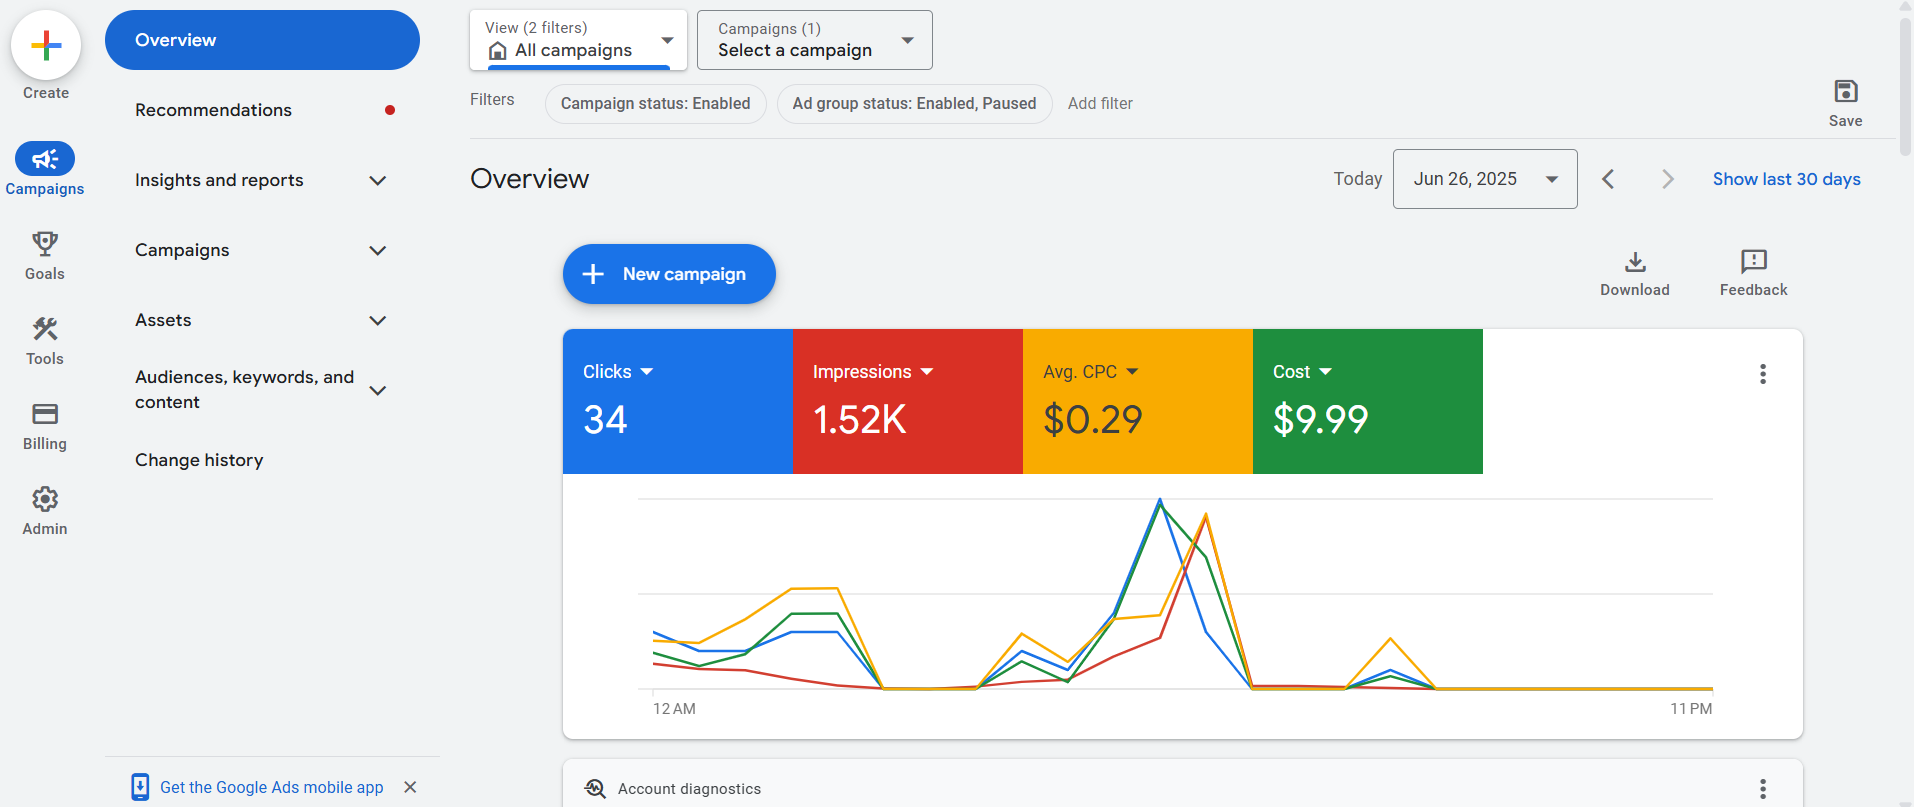Click the Save icon
This screenshot has width=1914, height=807.
[1845, 91]
